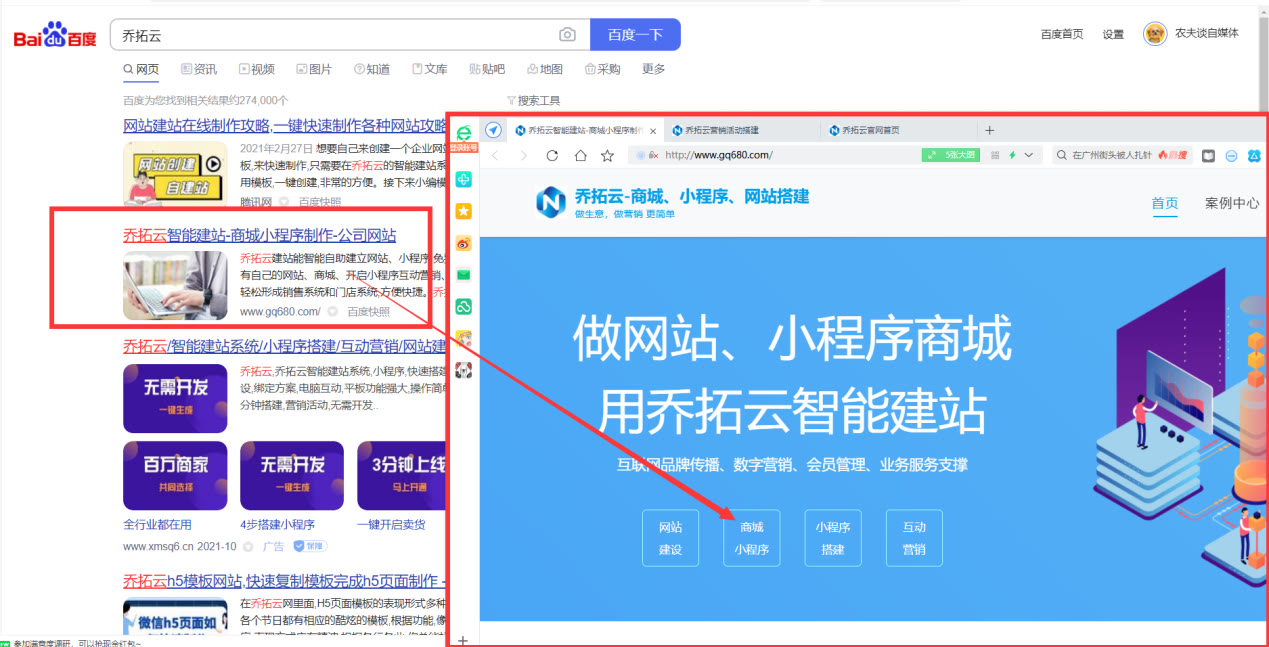
Task: Click the star favorites icon in the sidebar
Action: (x=463, y=210)
